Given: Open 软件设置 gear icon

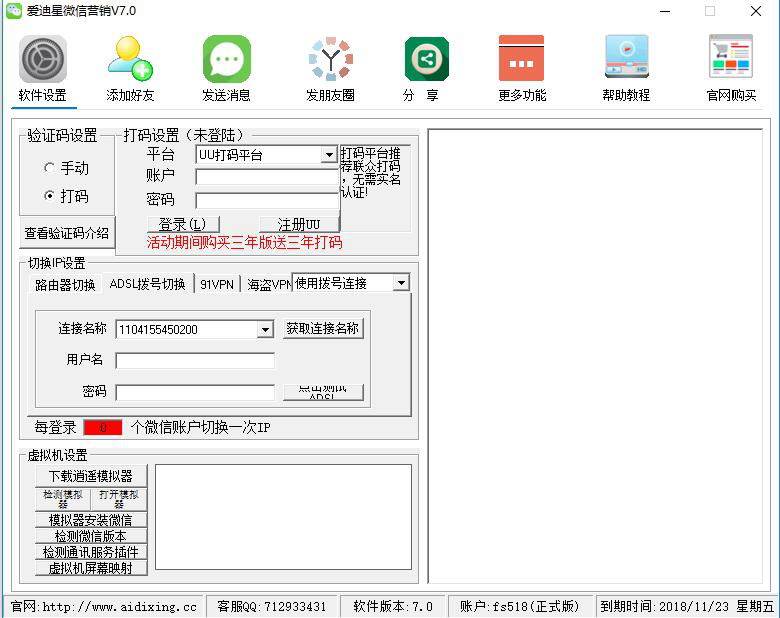Looking at the screenshot, I should click(x=43, y=59).
